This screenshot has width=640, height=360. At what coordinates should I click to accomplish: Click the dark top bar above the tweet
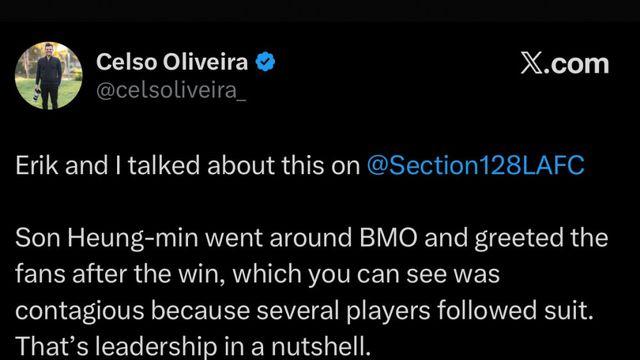(x=320, y=10)
